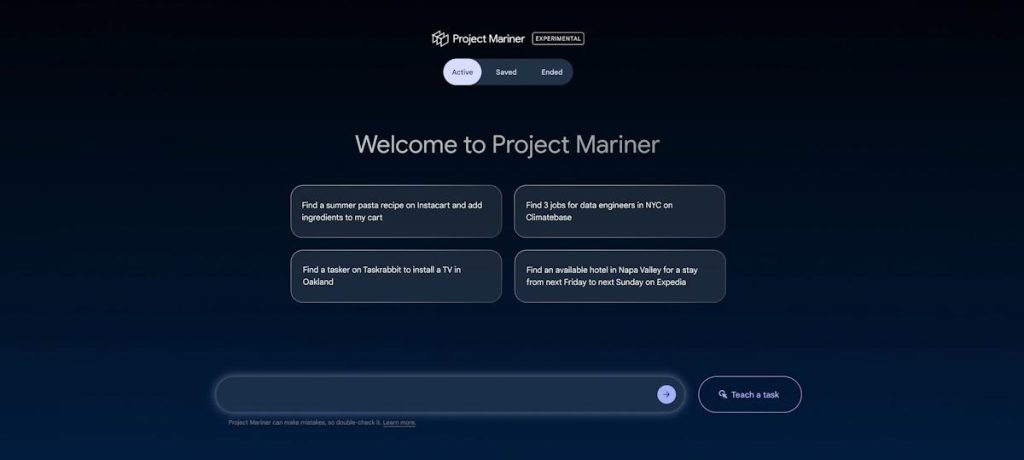Switch to the Saved tab

[x=506, y=72]
